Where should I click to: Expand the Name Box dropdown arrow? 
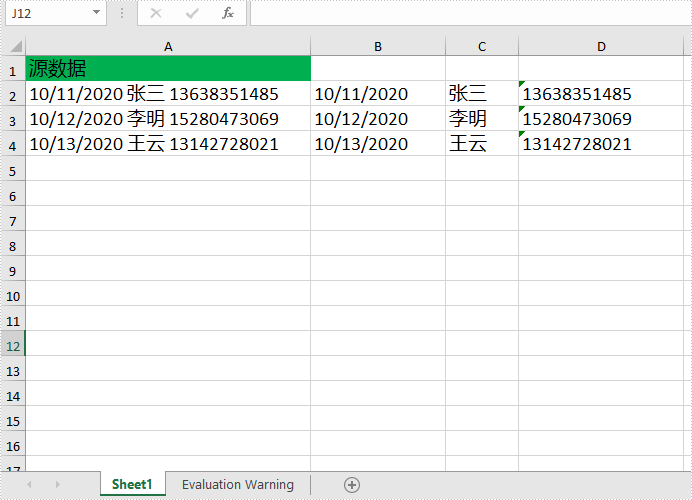[96, 12]
